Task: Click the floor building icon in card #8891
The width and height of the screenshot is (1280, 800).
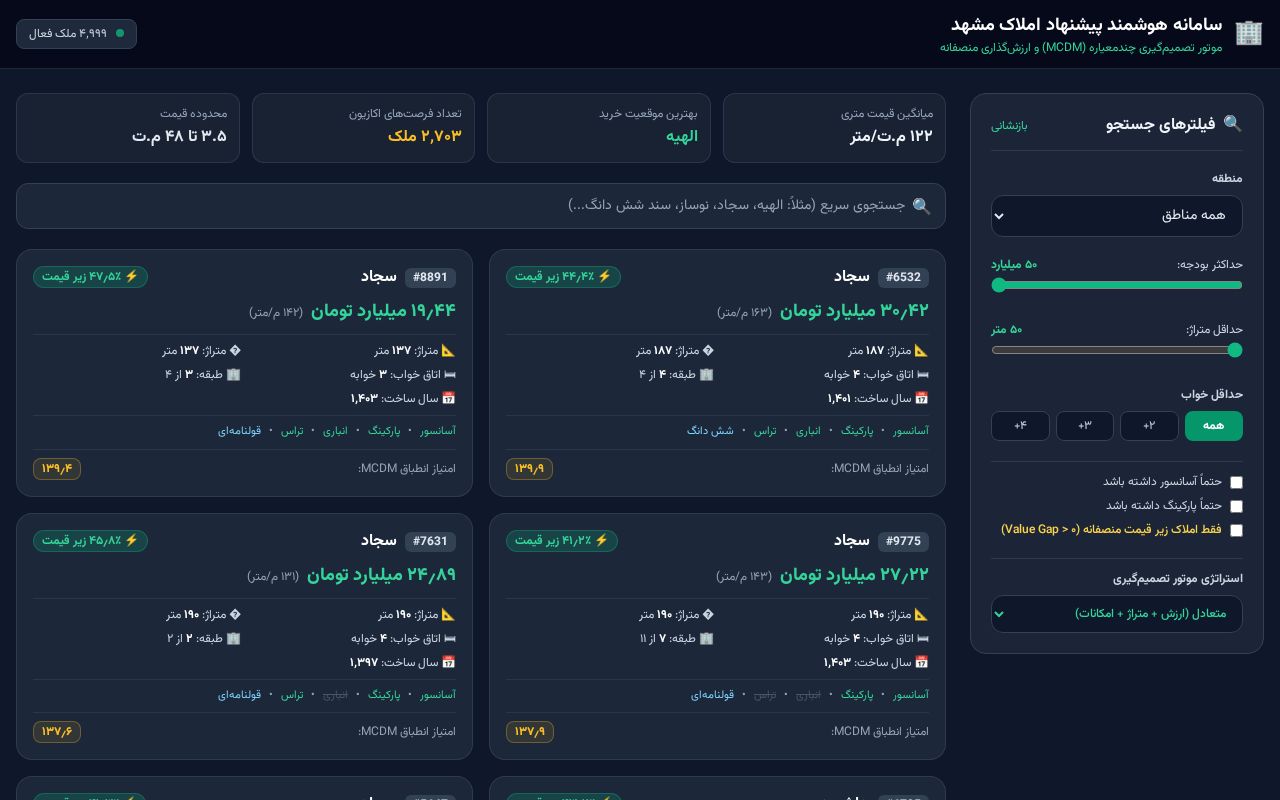Action: pos(234,374)
